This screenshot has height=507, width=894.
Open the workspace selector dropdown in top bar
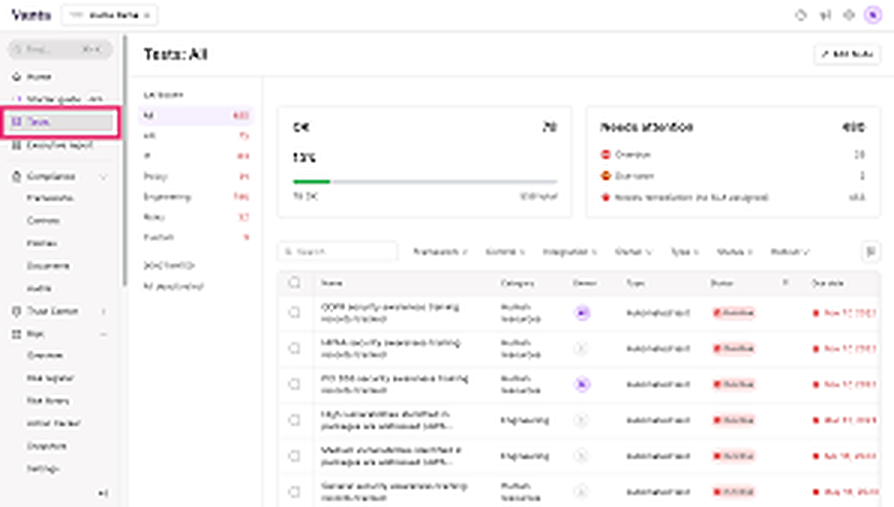coord(109,15)
